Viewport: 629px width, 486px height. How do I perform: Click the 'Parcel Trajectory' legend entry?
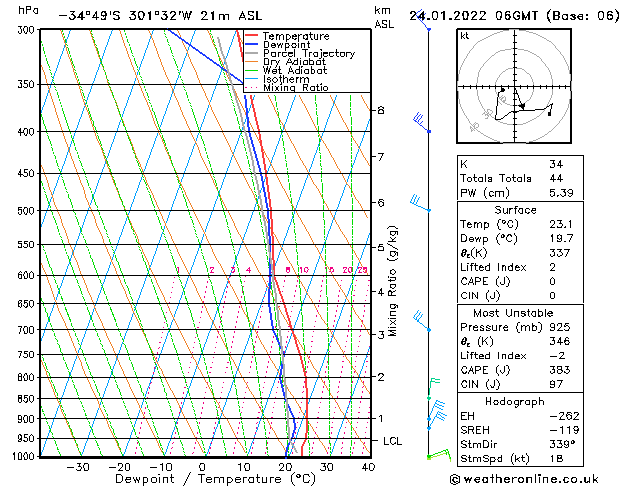click(x=309, y=53)
